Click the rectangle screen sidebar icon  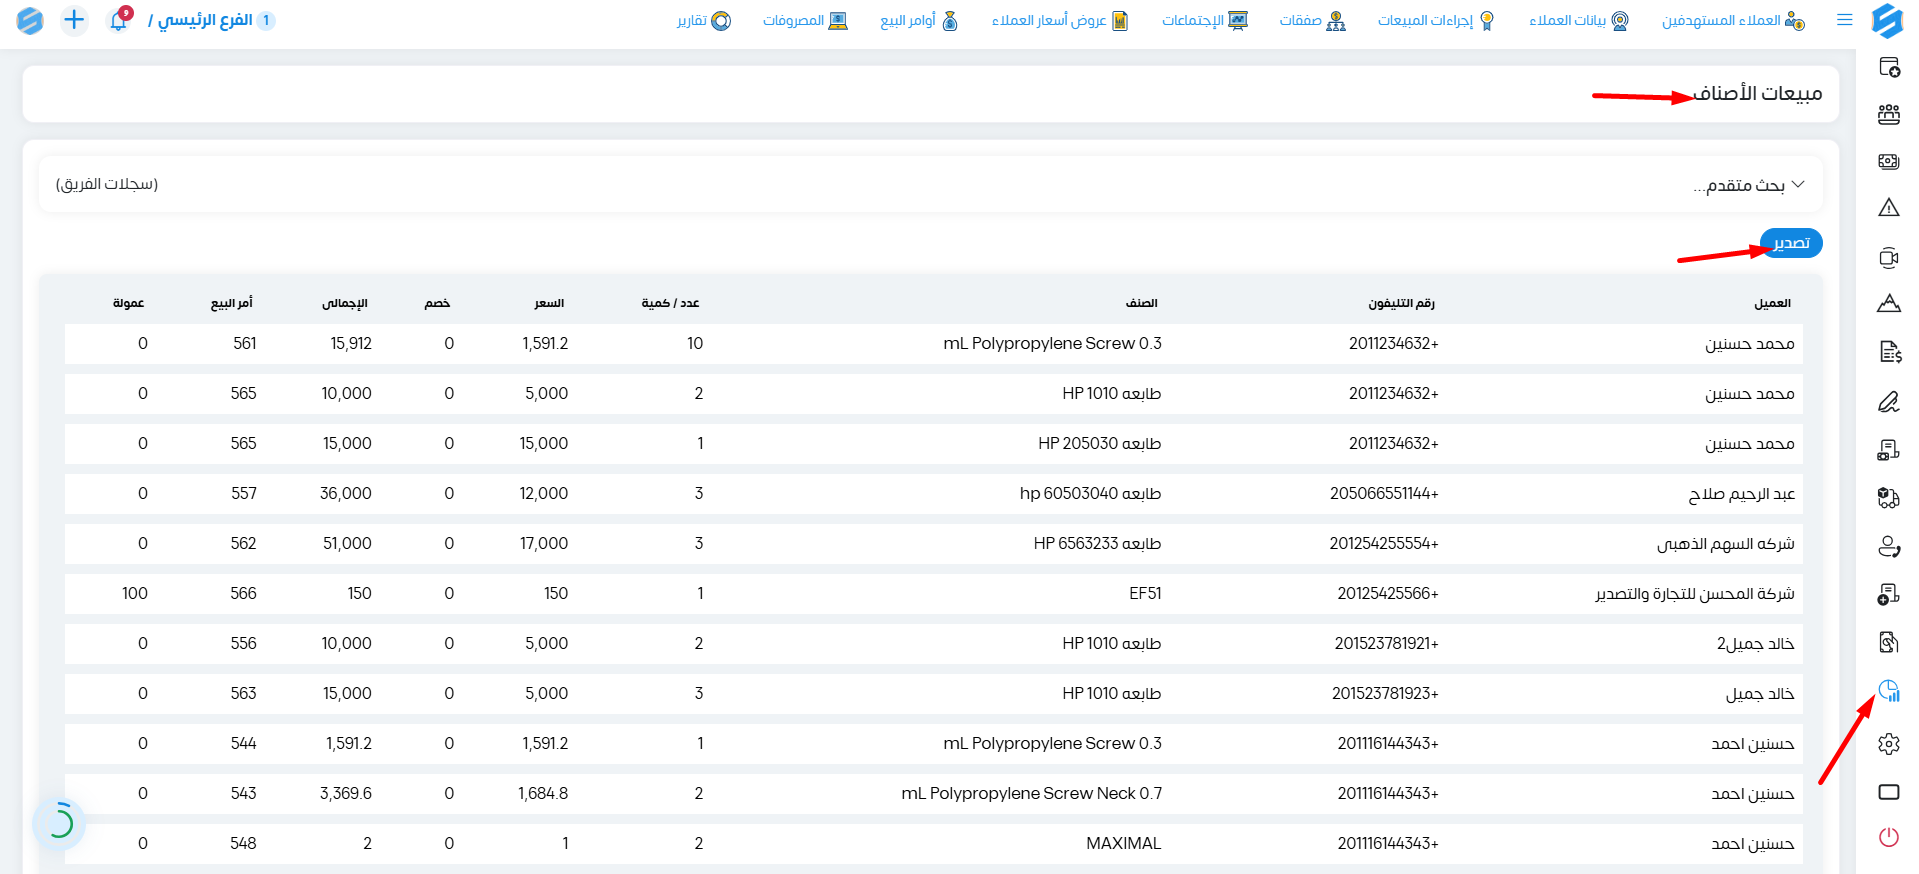[1889, 792]
